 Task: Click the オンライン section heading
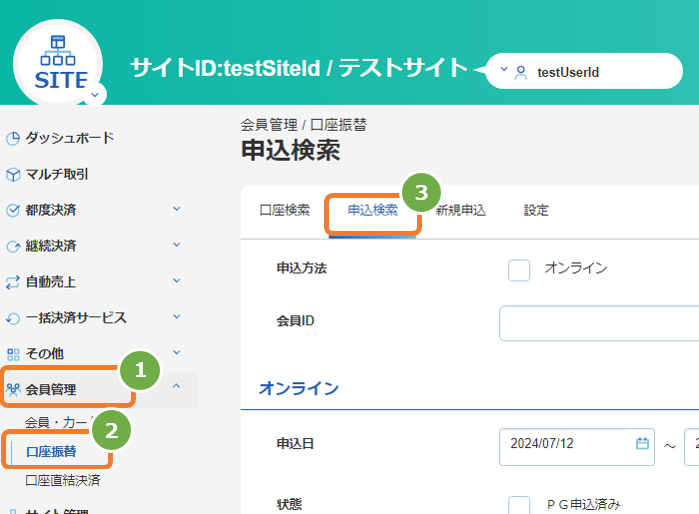pos(299,388)
